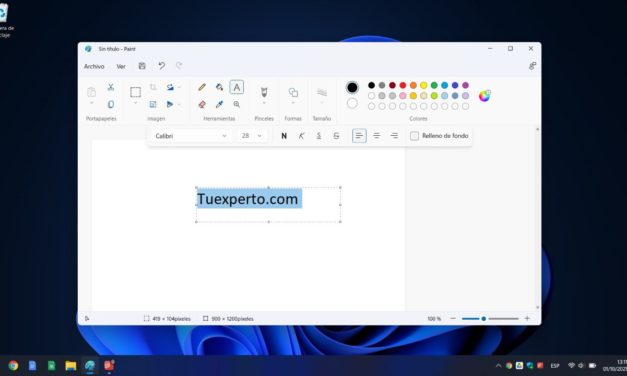Viewport: 627px width, 376px height.
Task: Select the rectangular selection tool
Action: tap(136, 92)
